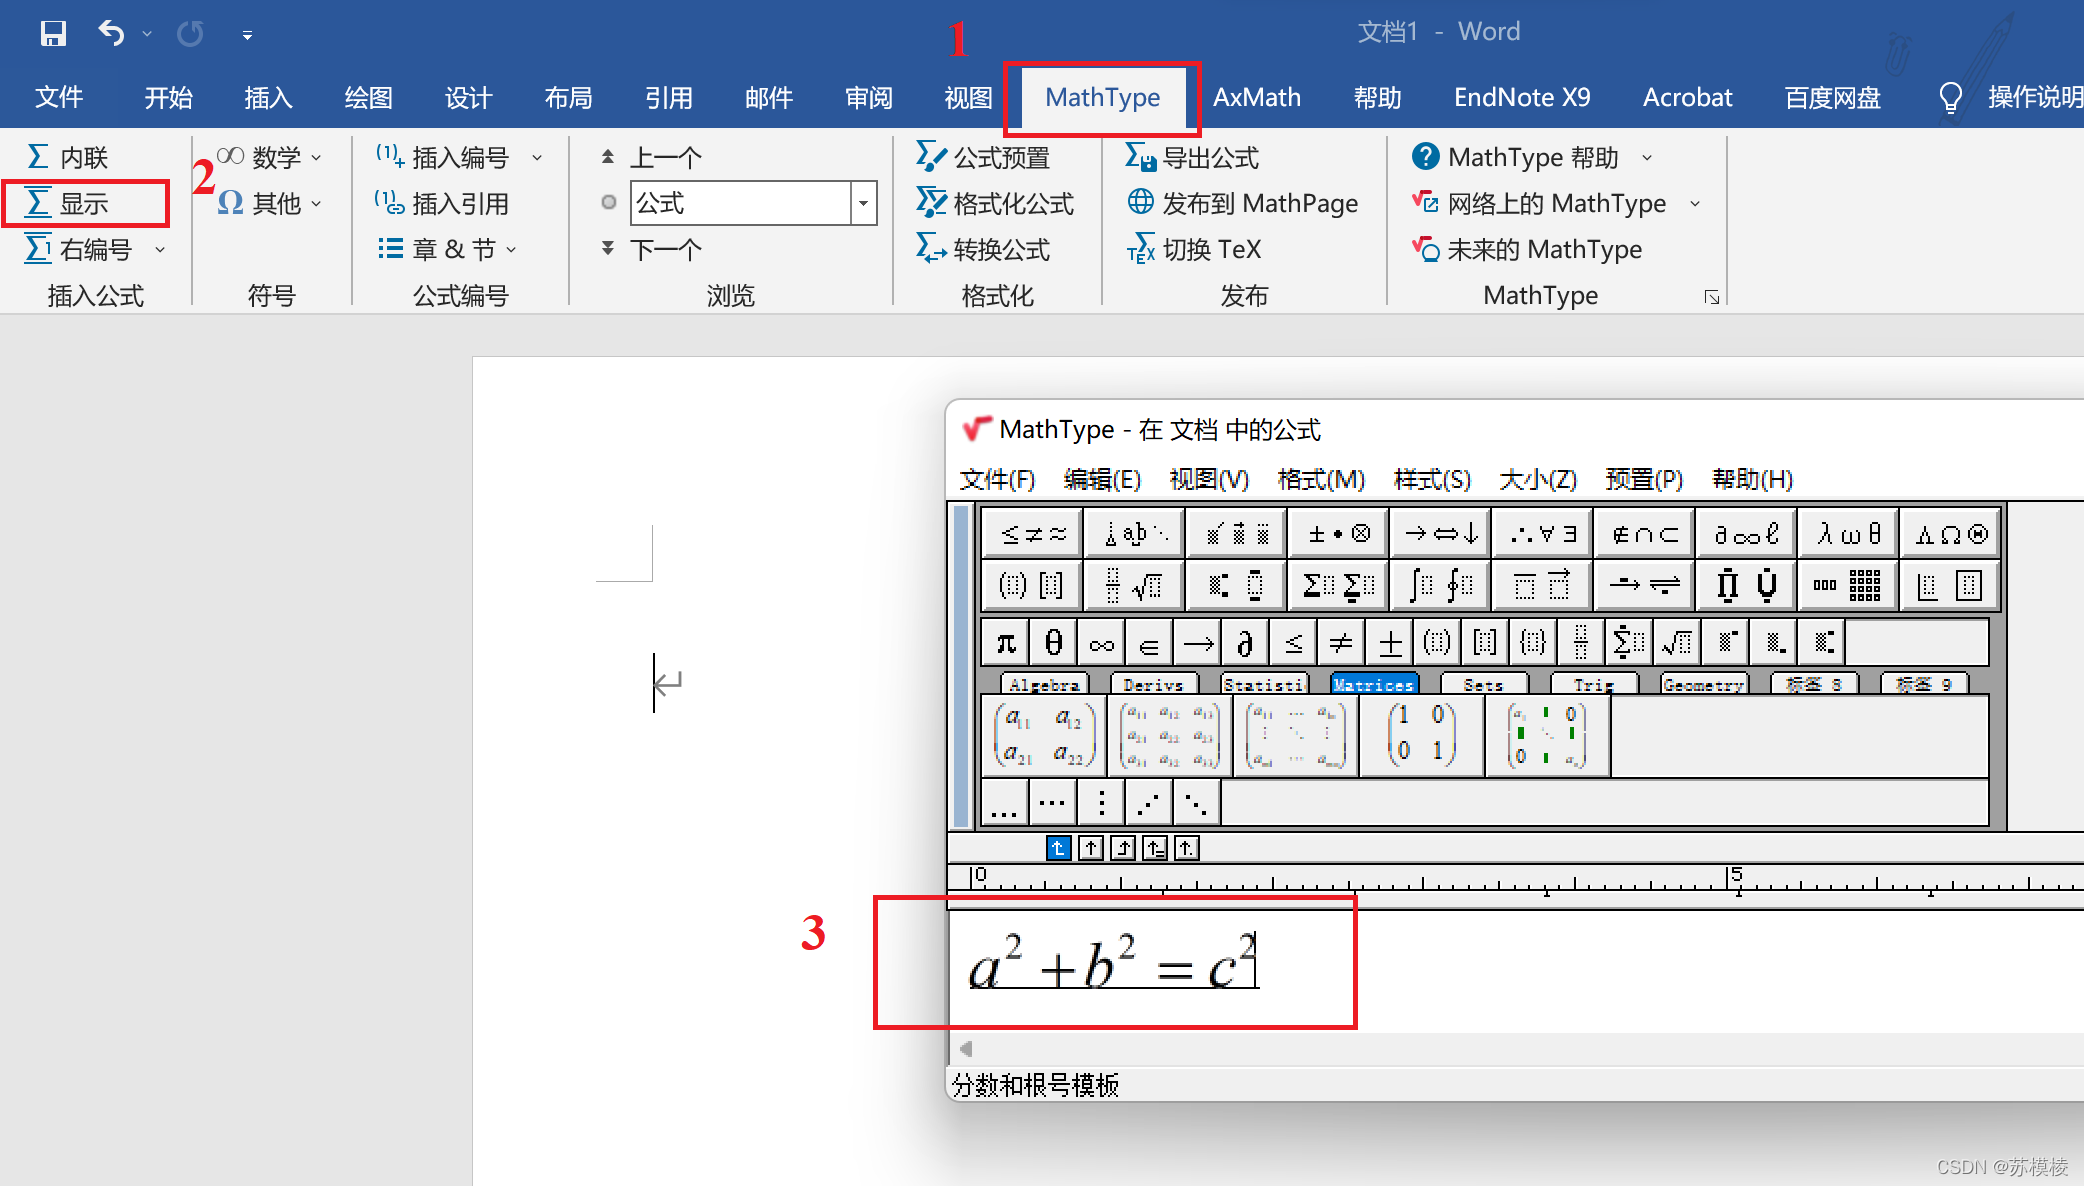The image size is (2084, 1186).
Task: Go to previous equation (上一个)
Action: tap(651, 157)
